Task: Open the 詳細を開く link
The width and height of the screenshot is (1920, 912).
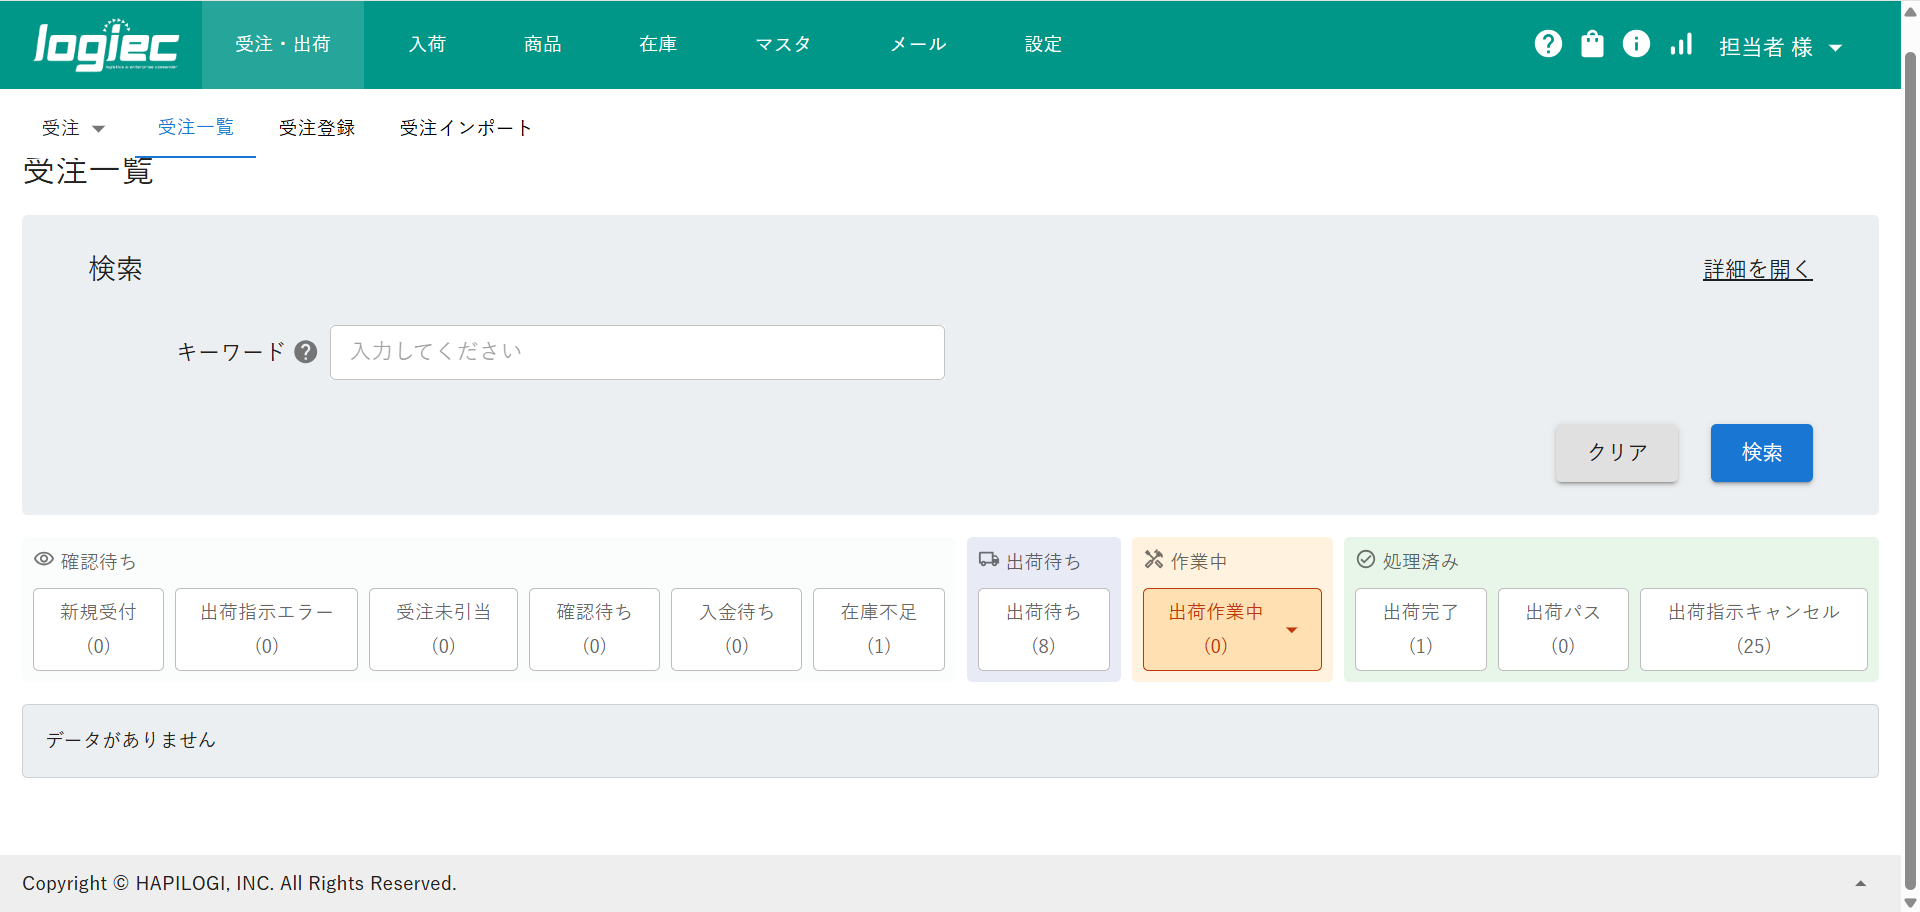Action: point(1757,269)
